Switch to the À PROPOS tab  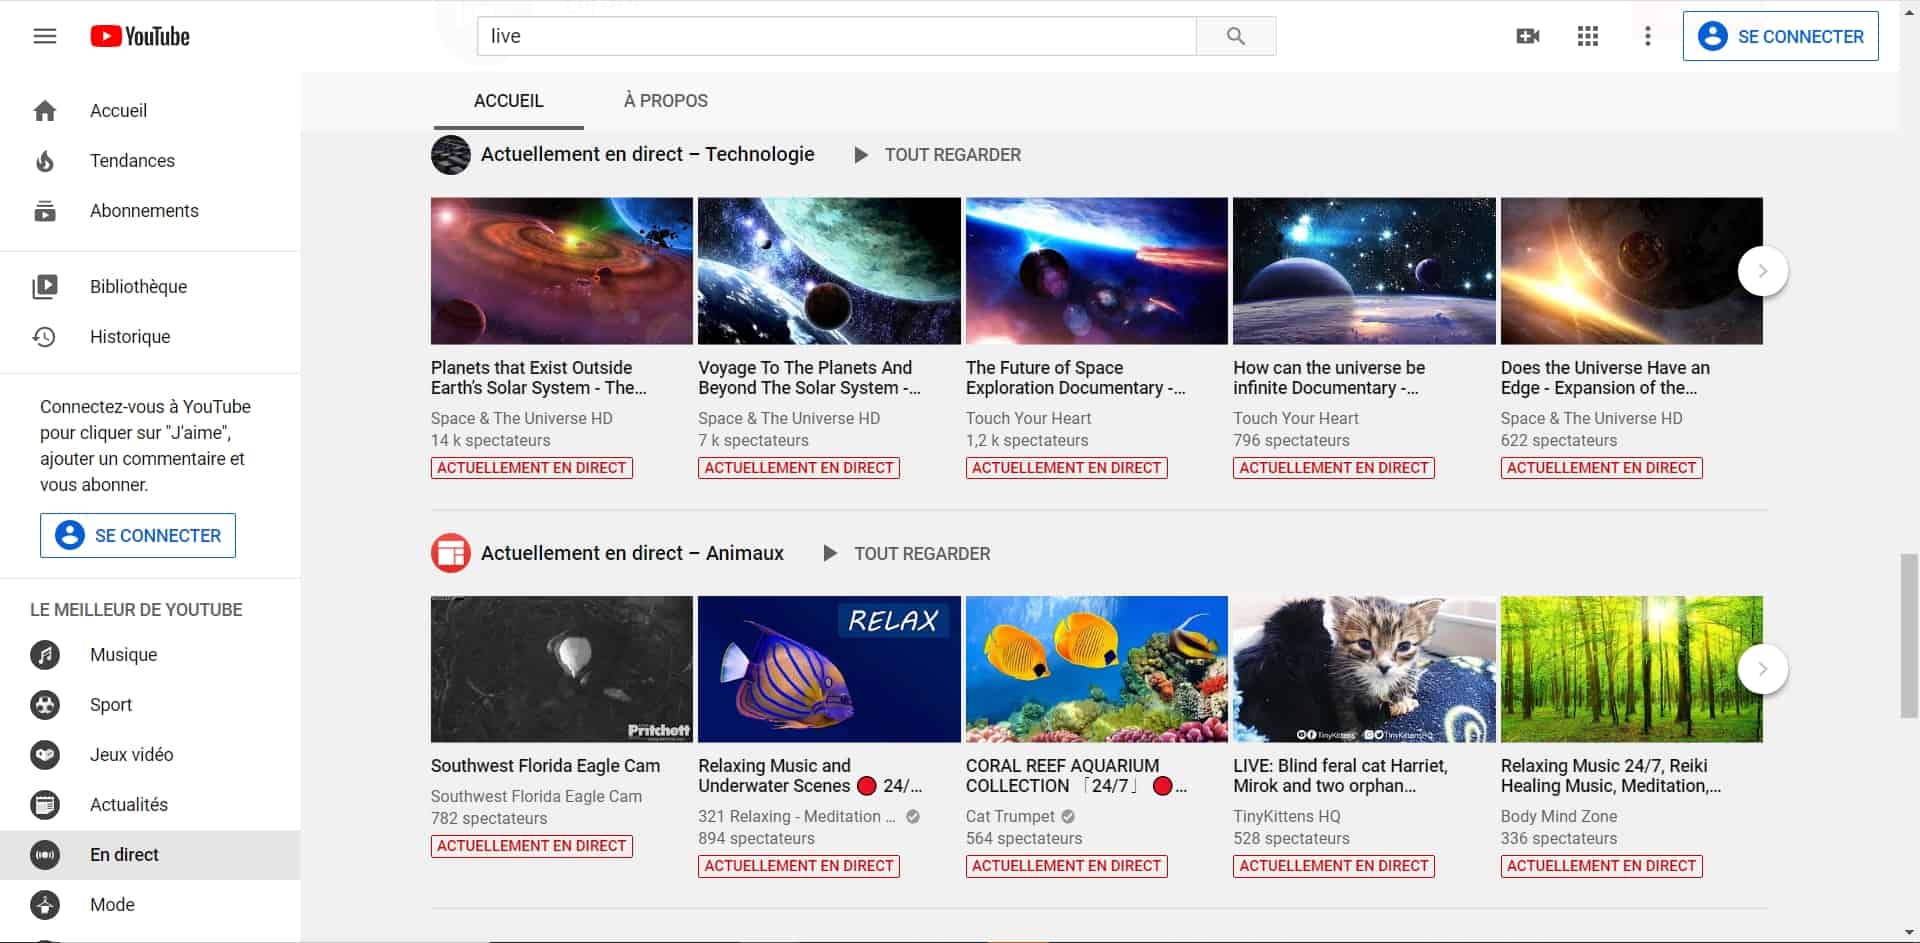pyautogui.click(x=665, y=101)
